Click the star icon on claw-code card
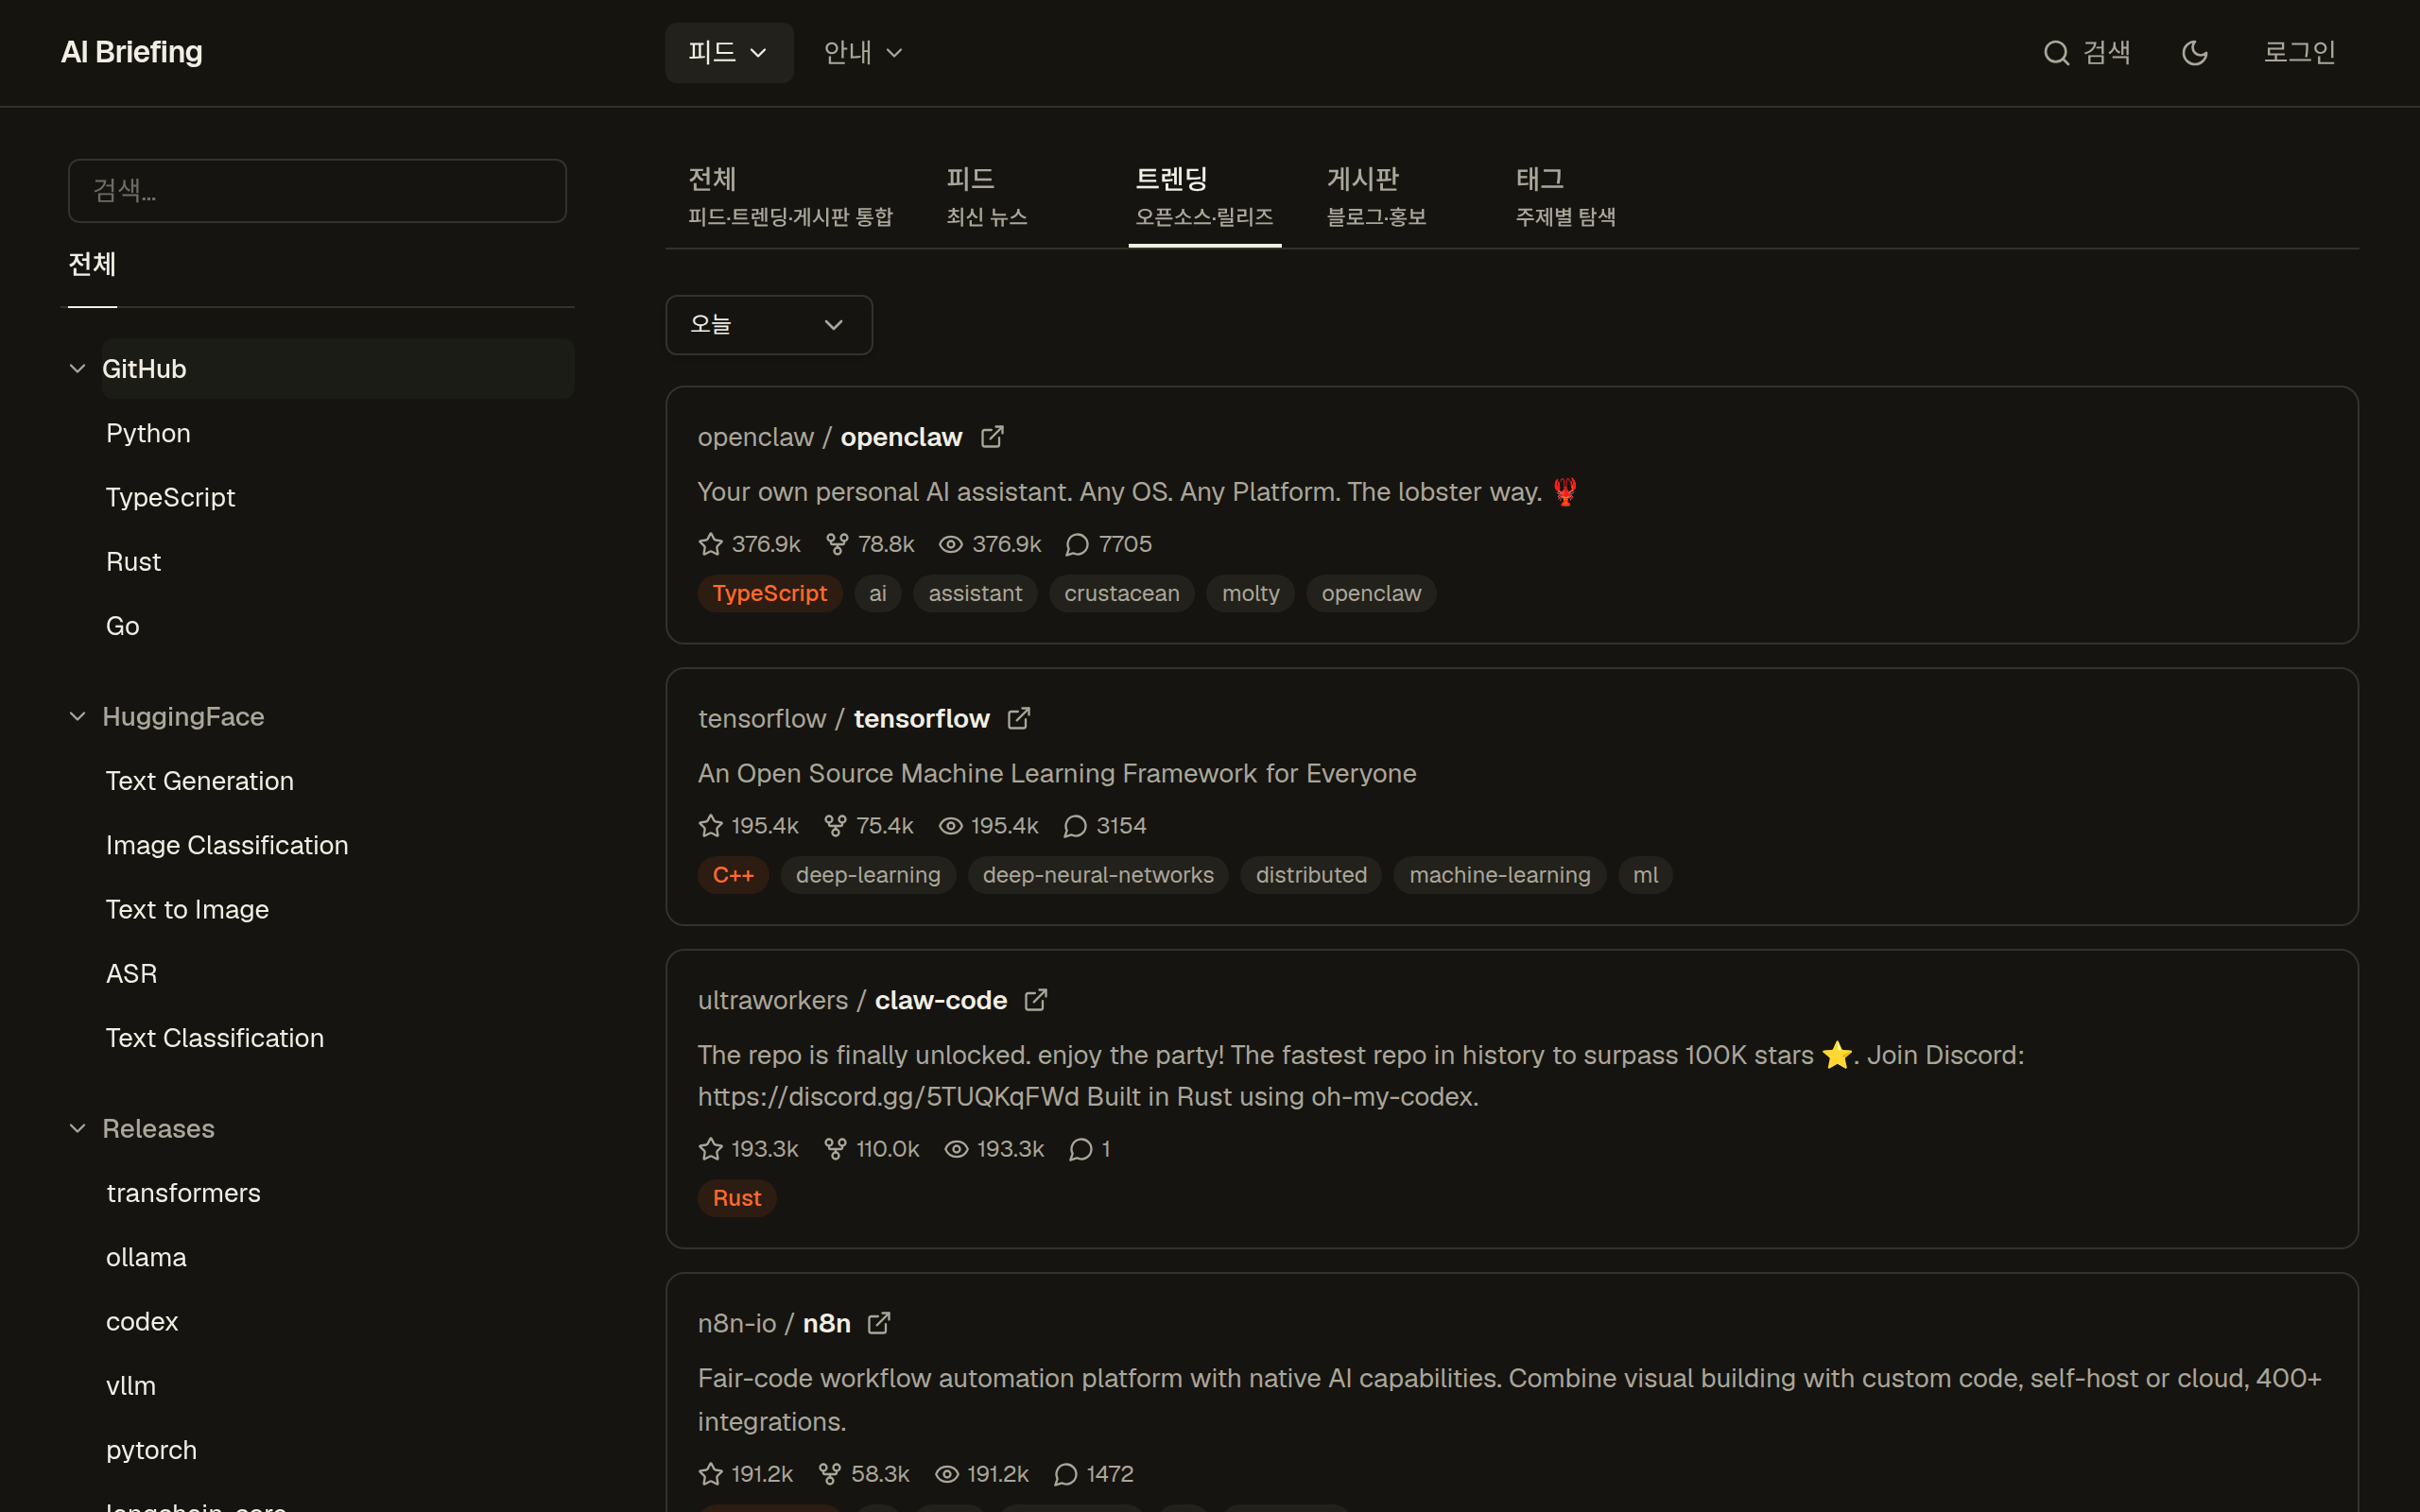The width and height of the screenshot is (2420, 1512). (710, 1149)
